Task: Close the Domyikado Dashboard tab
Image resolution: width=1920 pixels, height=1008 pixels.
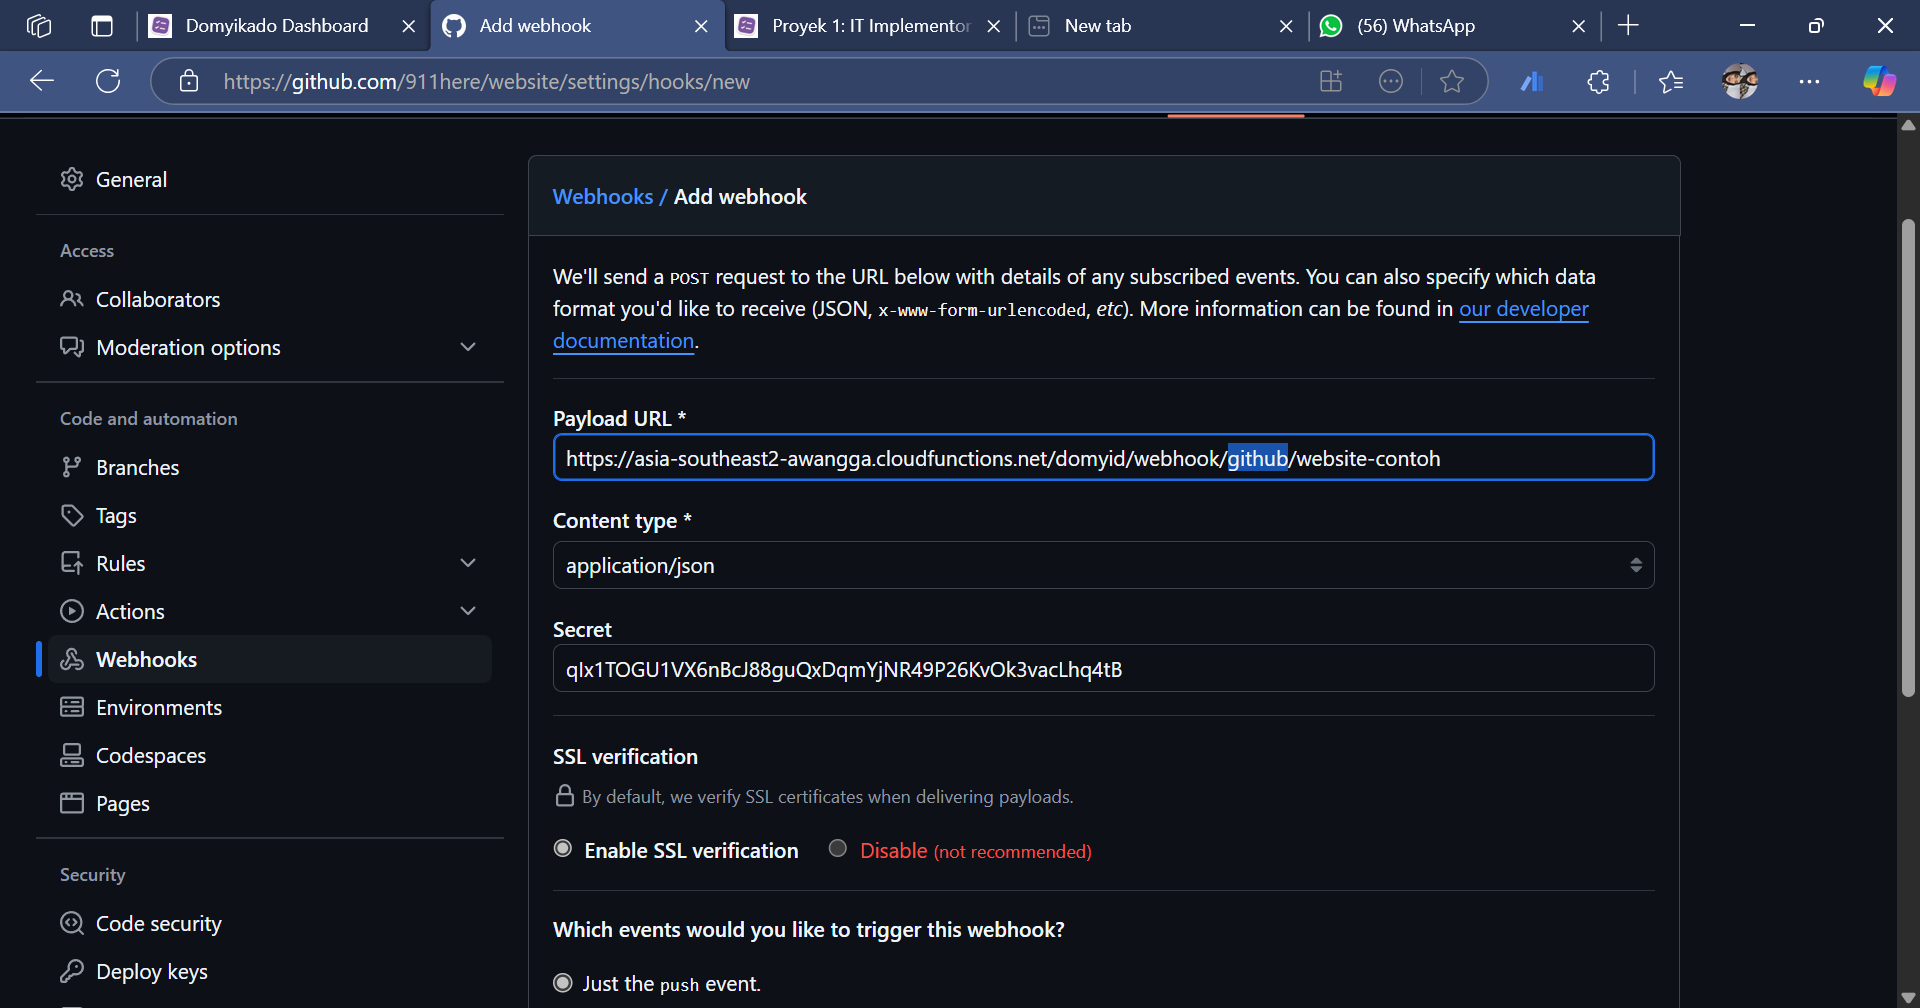Action: click(408, 26)
